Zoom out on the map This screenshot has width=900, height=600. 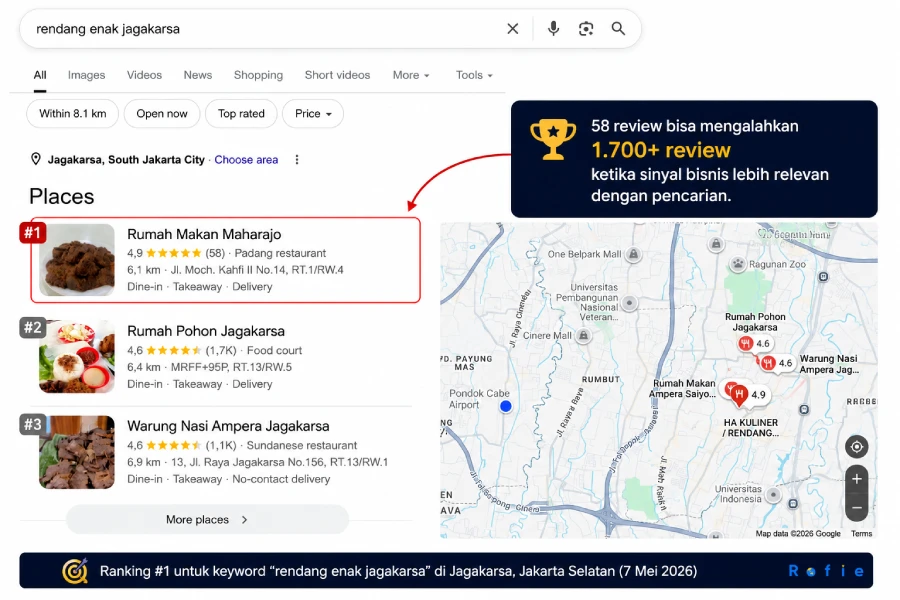856,508
